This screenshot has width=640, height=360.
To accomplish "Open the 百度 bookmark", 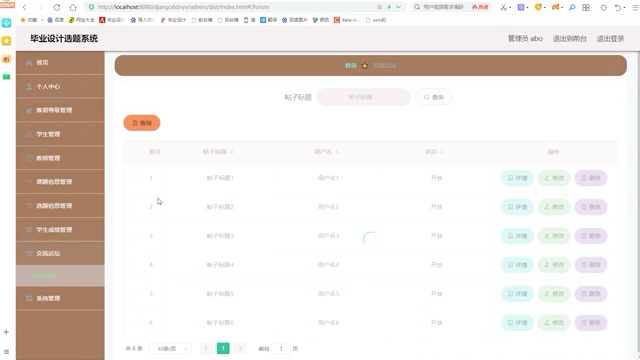I will pos(56,20).
